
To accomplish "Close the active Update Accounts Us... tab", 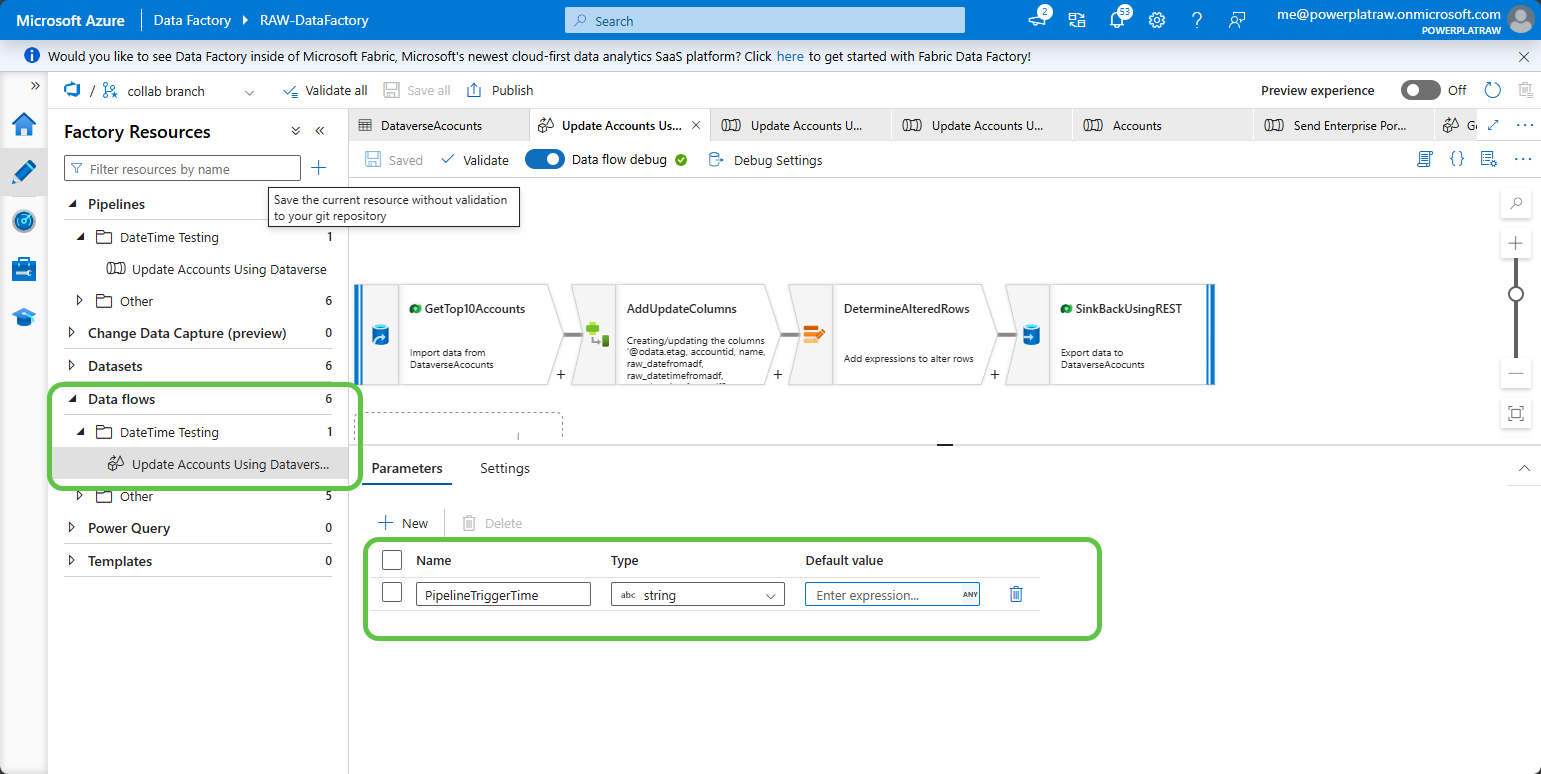I will [696, 126].
